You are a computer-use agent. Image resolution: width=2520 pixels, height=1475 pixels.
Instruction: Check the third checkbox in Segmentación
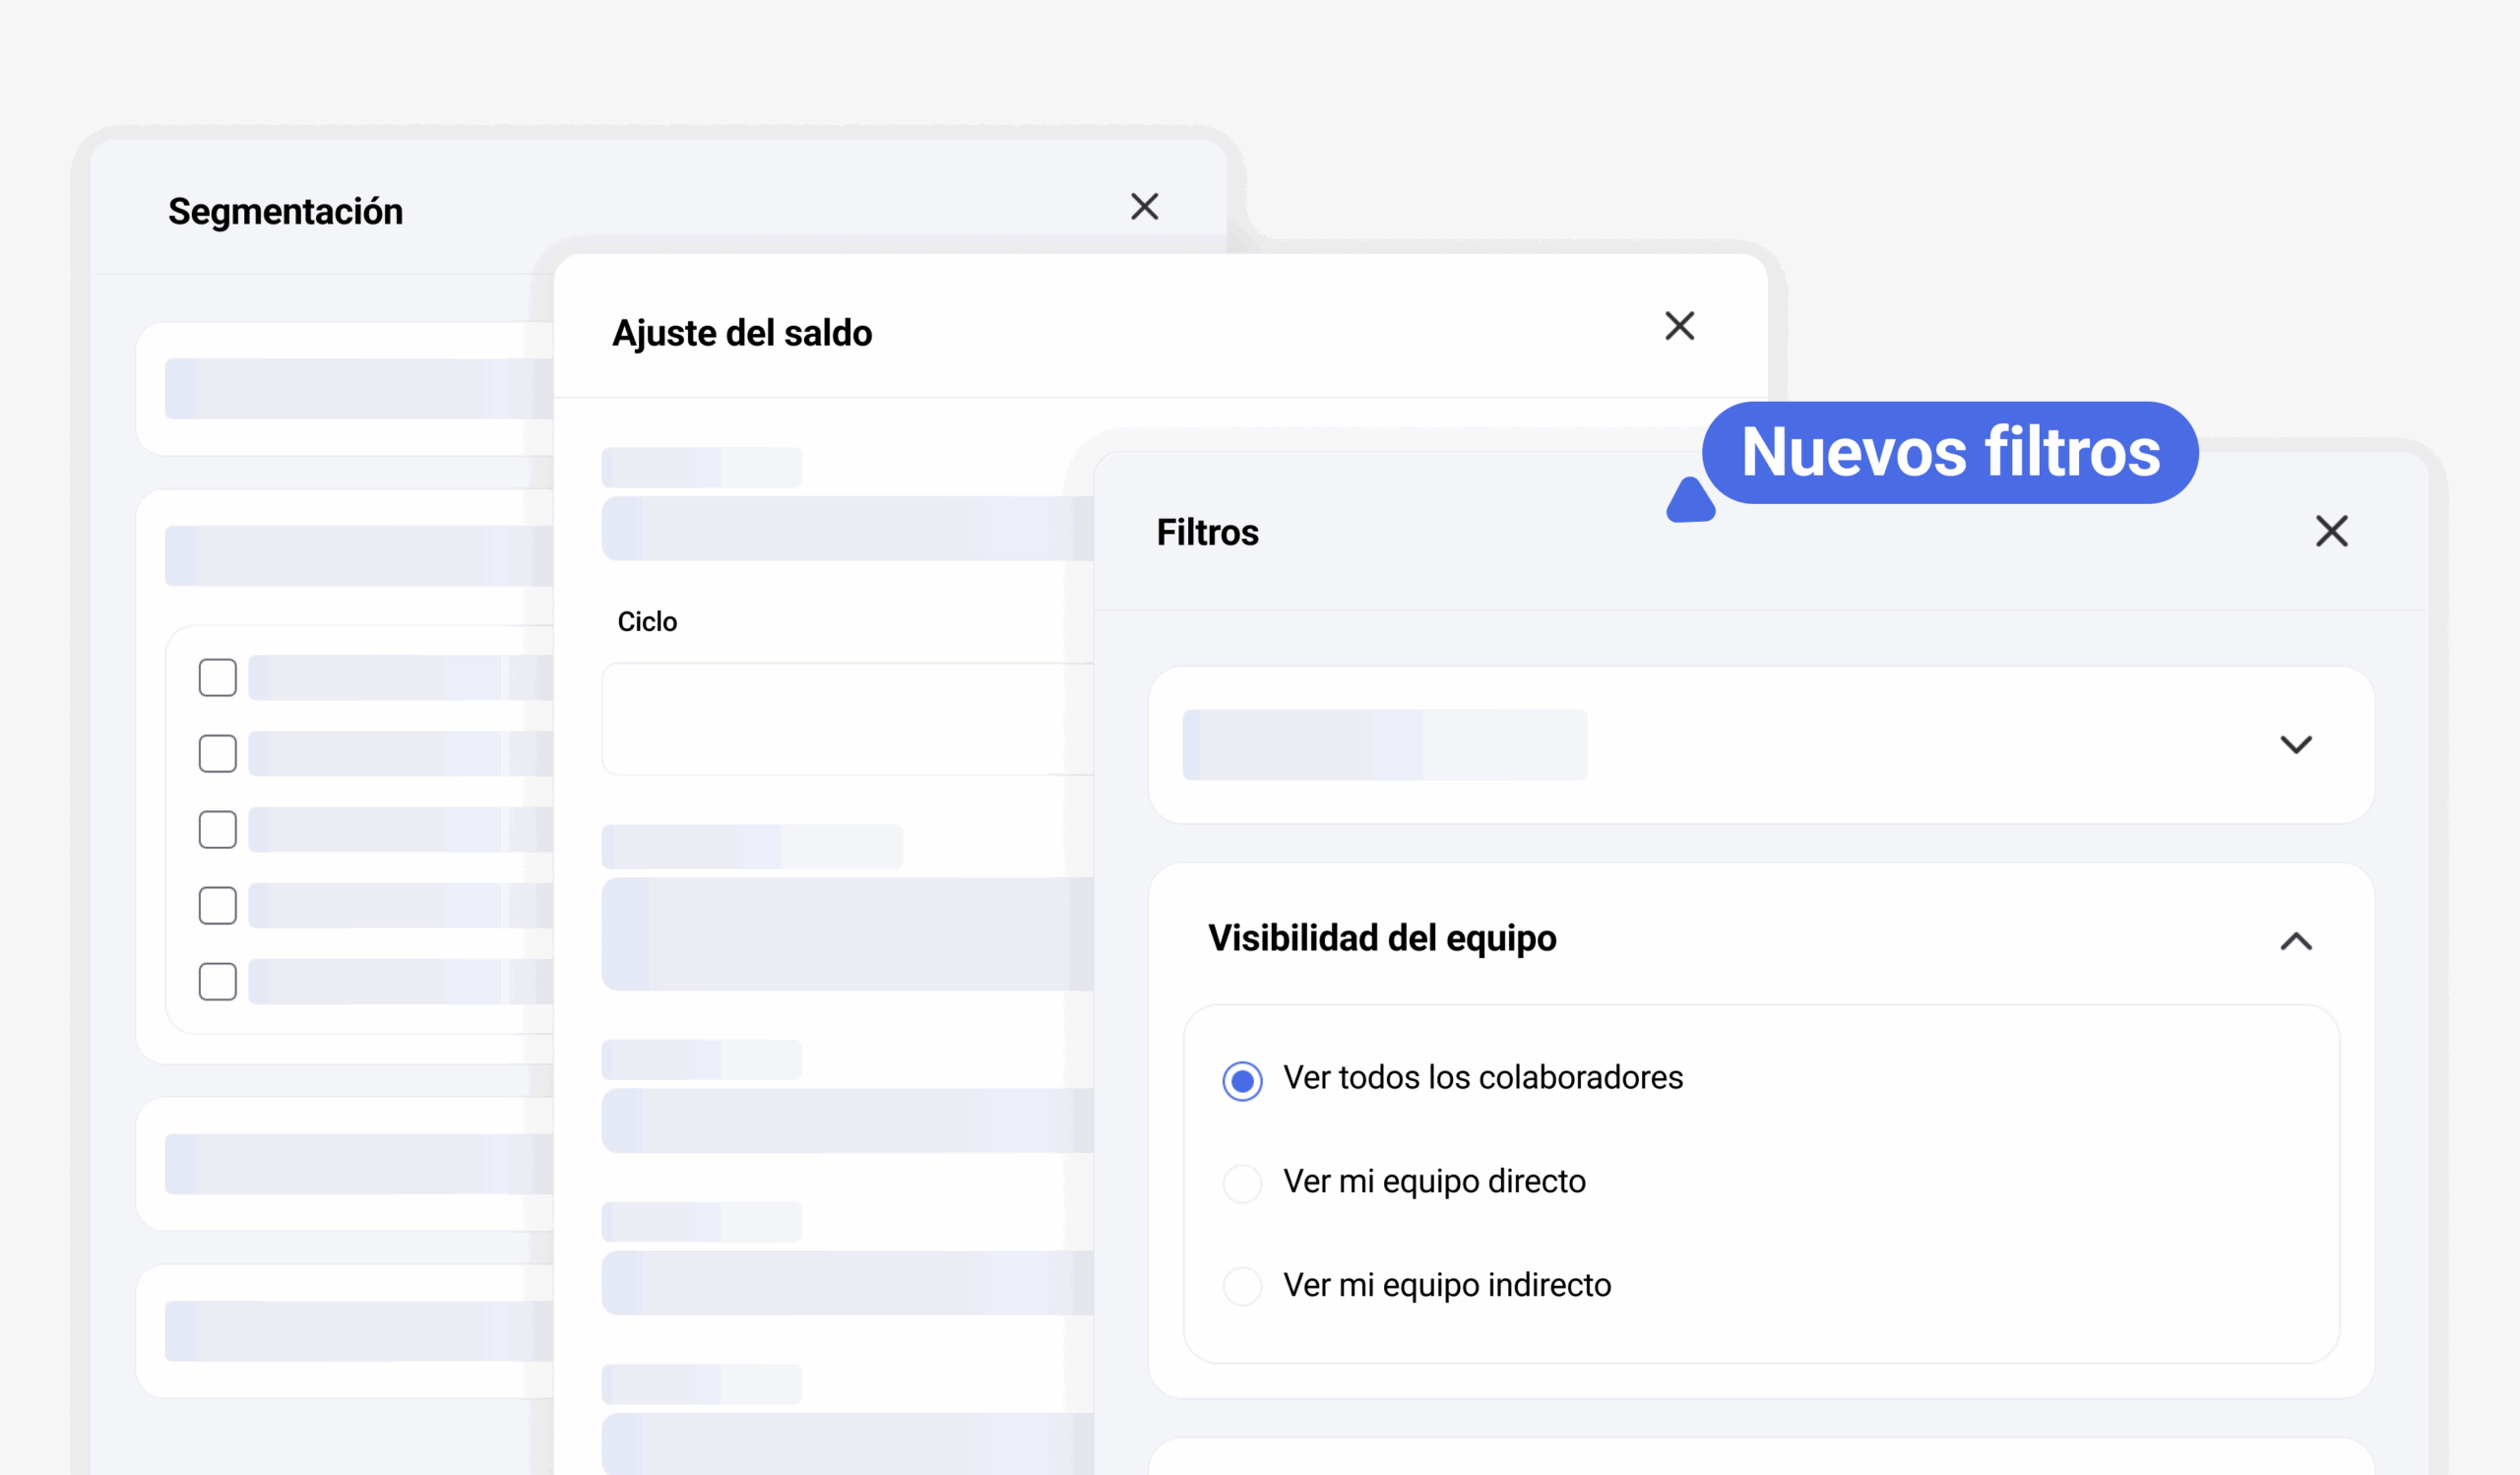[x=216, y=829]
